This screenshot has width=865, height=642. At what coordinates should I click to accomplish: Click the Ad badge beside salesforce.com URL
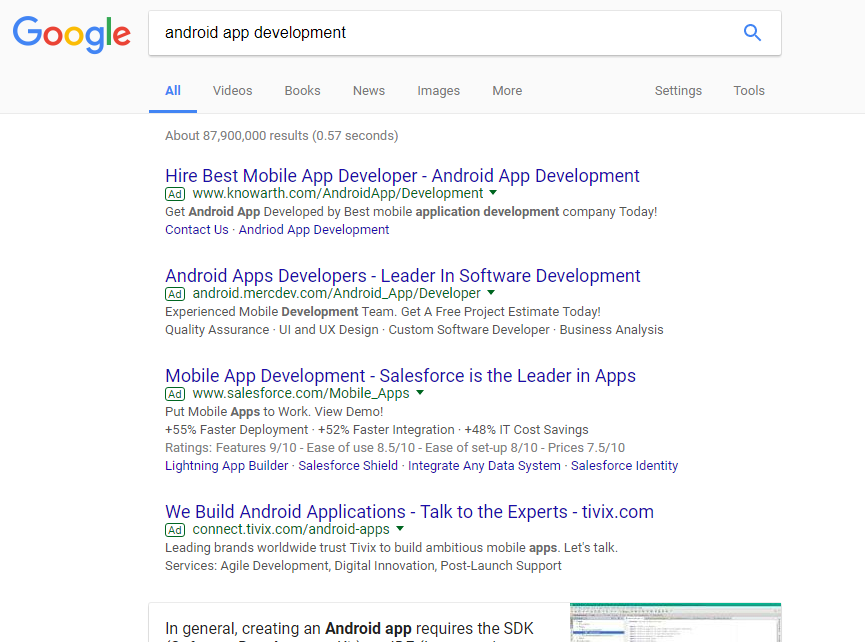(x=175, y=394)
